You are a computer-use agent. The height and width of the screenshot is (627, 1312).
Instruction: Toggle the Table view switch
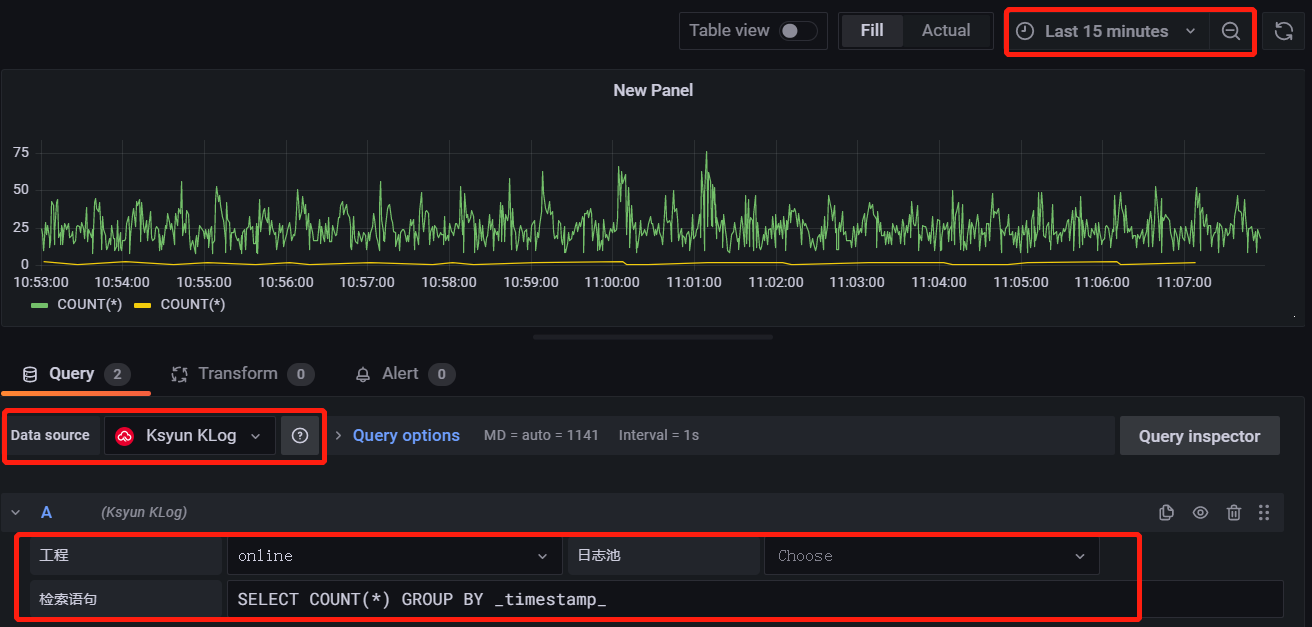(x=798, y=31)
